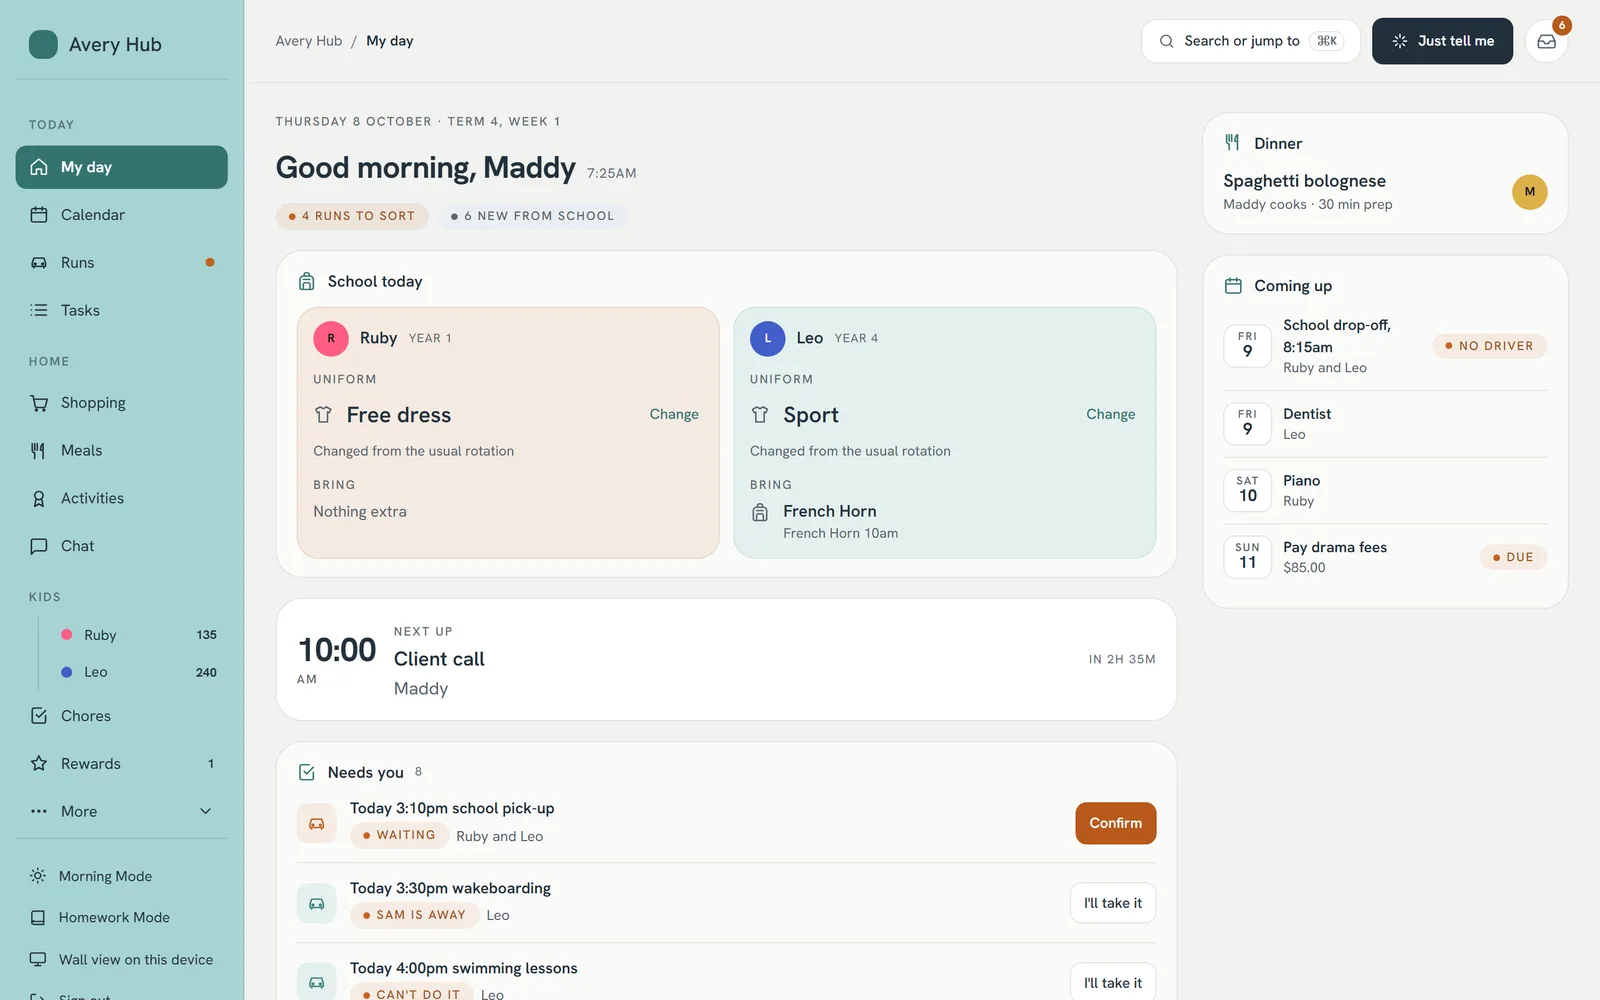1600x1000 pixels.
Task: Click the sparkle icon in Just tell me
Action: point(1400,41)
